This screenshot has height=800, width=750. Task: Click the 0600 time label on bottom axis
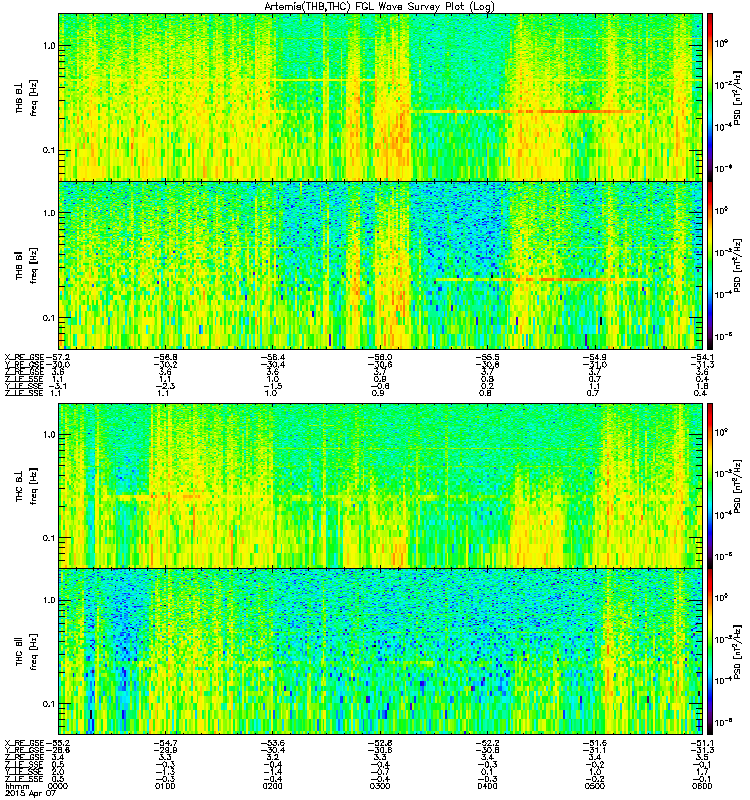point(702,786)
